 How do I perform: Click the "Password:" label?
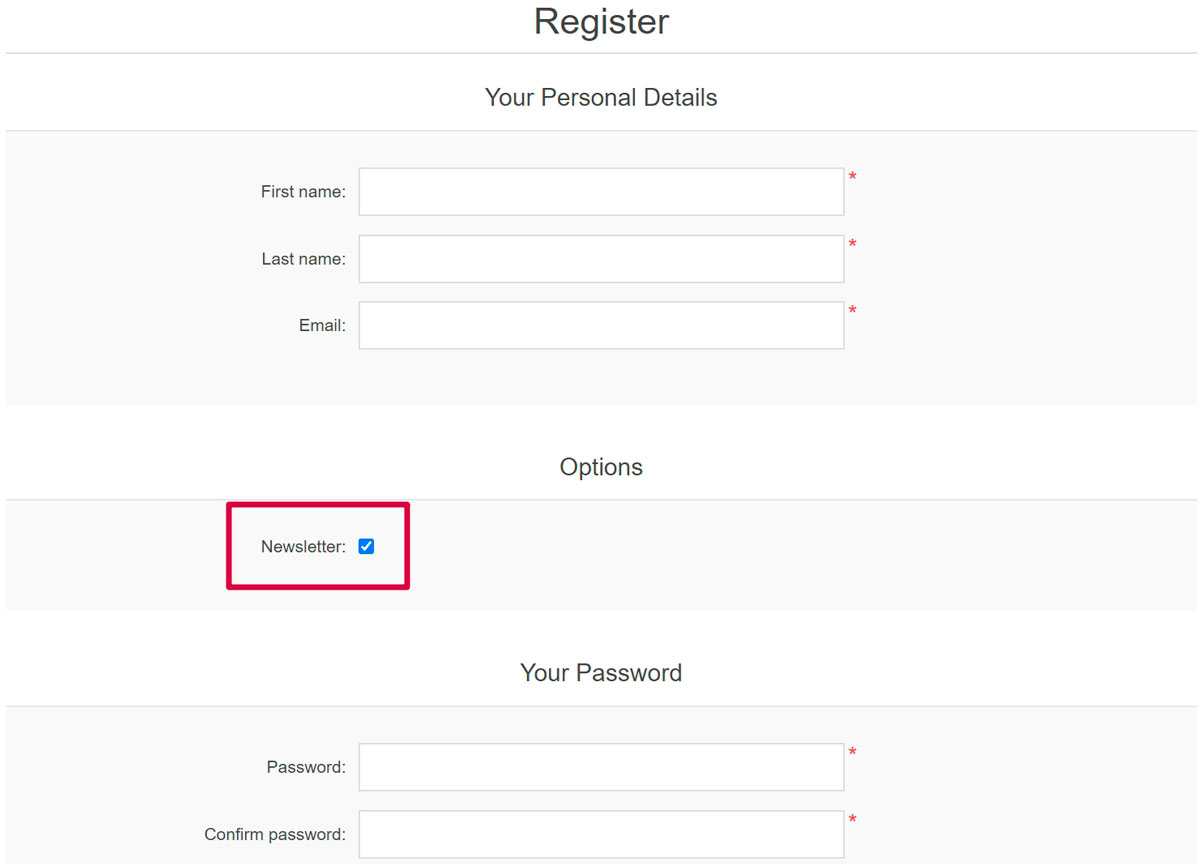point(306,768)
